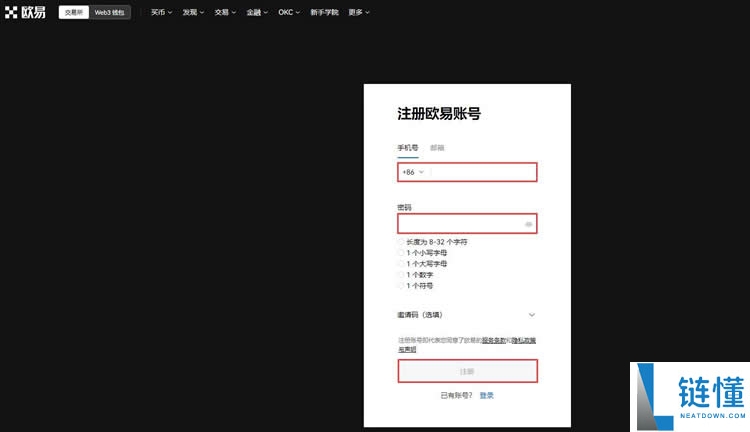
Task: Toggle password visibility eye icon
Action: coord(529,224)
